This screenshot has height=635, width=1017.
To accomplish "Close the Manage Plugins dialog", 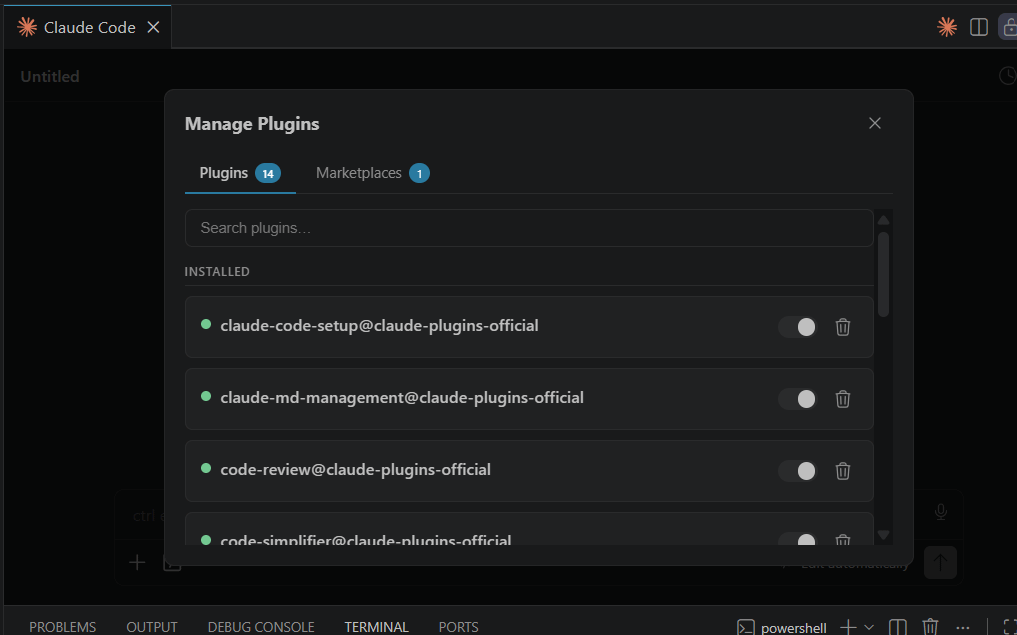I will (x=874, y=123).
